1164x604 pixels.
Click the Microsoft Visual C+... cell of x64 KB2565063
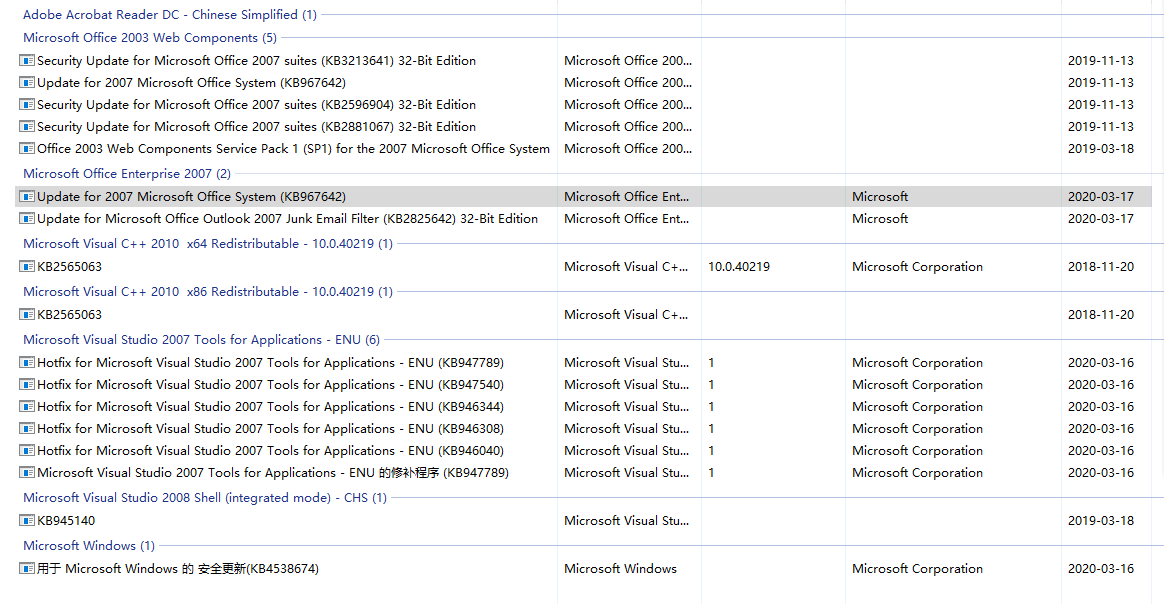coord(626,266)
